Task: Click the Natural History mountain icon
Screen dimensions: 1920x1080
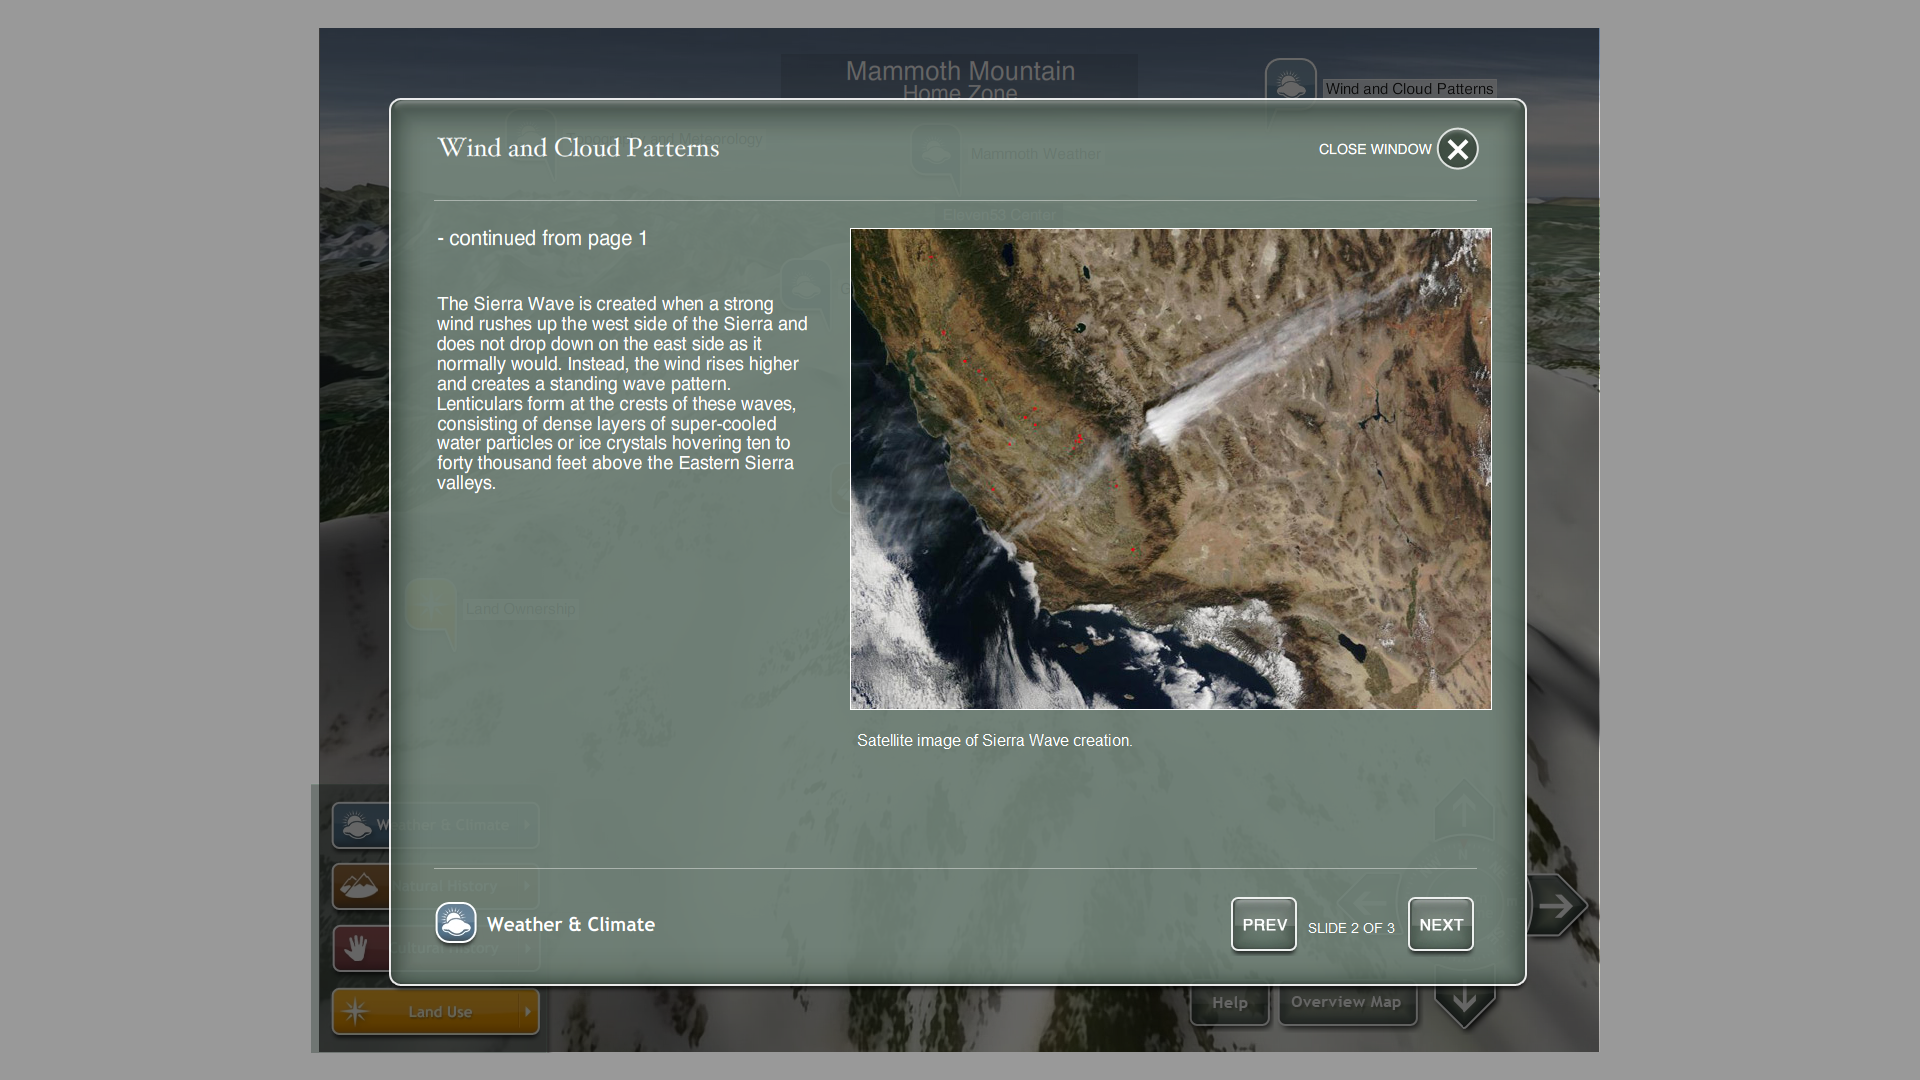Action: pyautogui.click(x=358, y=886)
